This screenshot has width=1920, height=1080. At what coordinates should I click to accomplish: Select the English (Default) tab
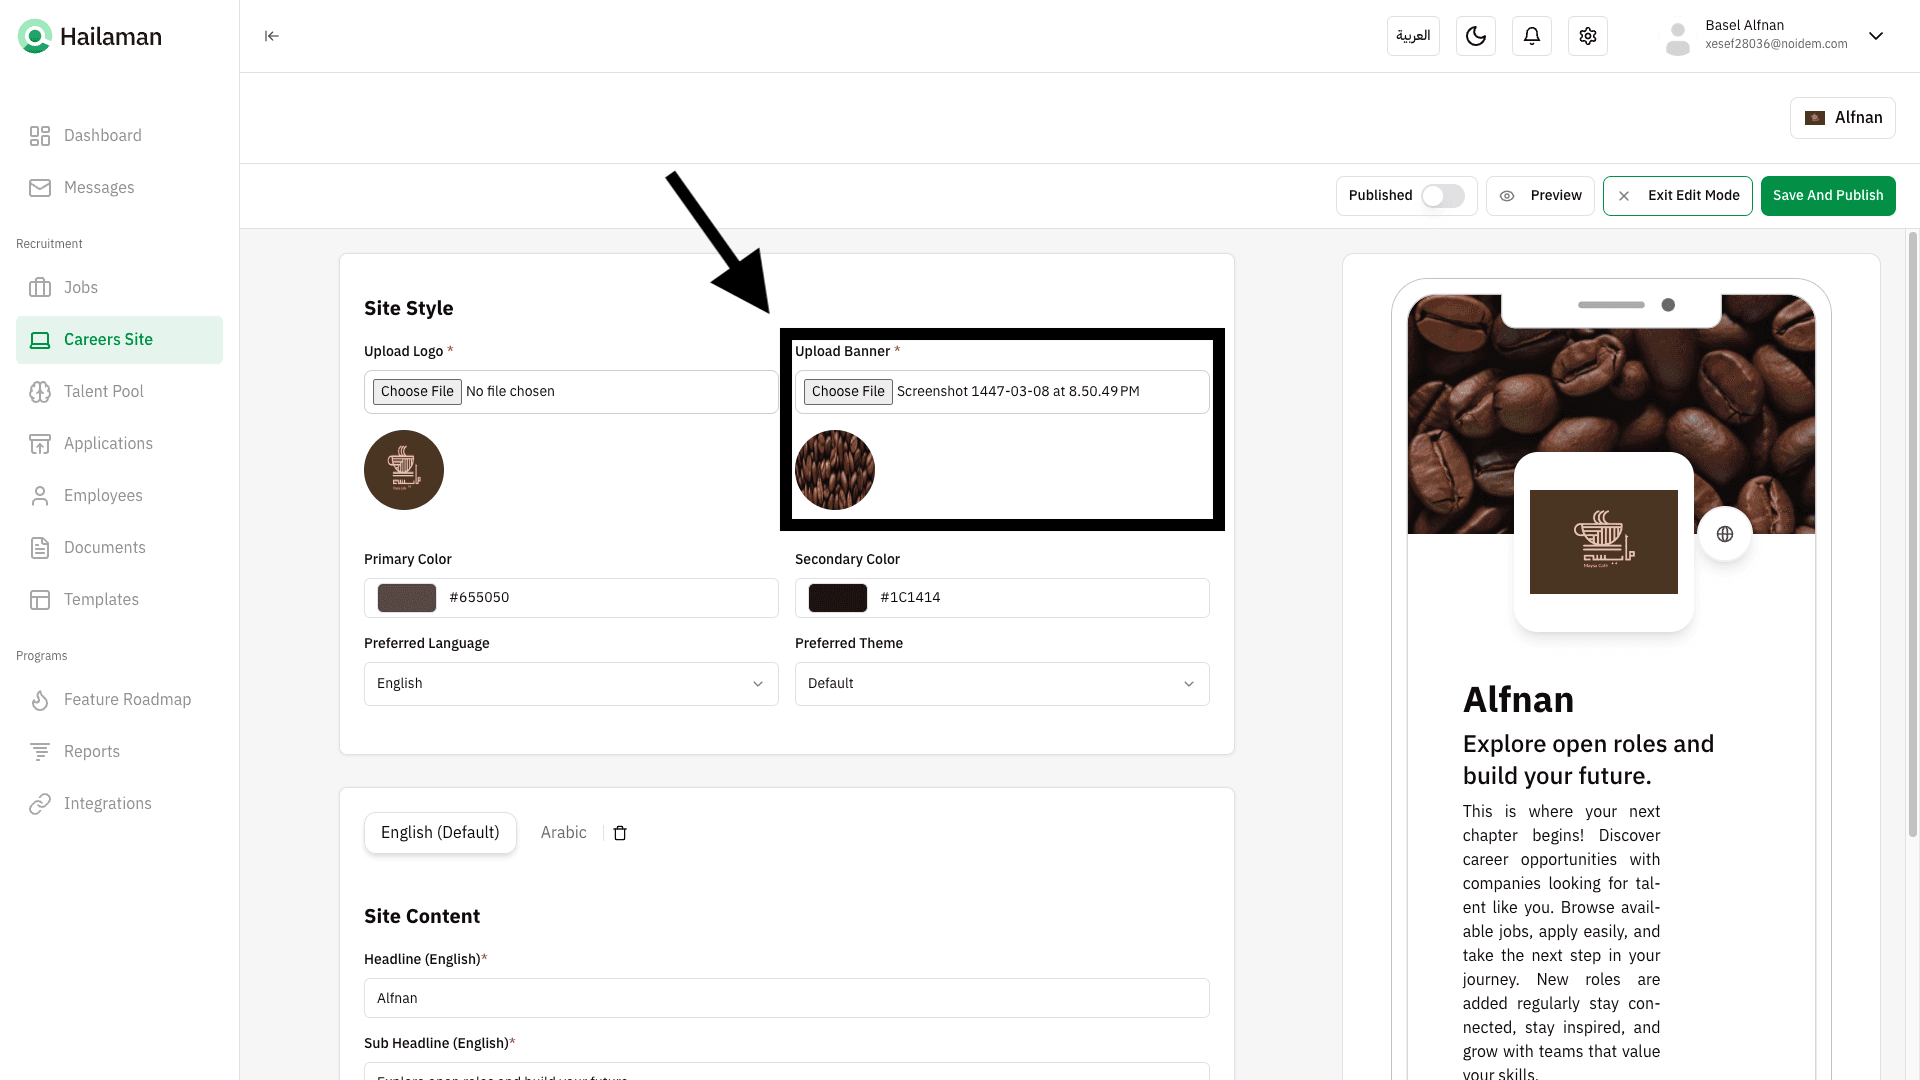[440, 833]
